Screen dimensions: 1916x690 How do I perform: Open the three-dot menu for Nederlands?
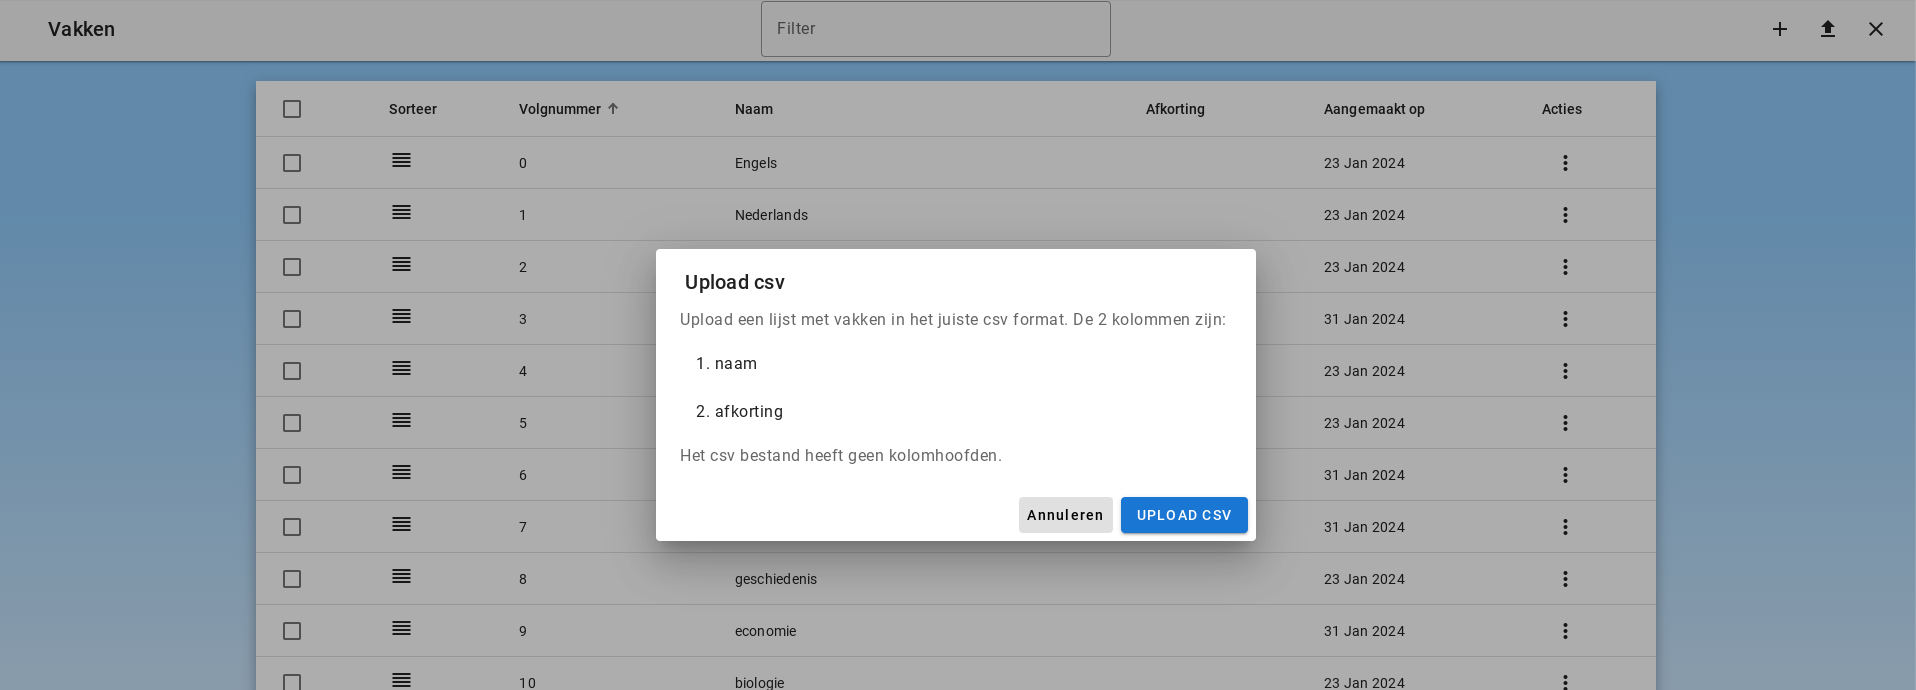1565,215
